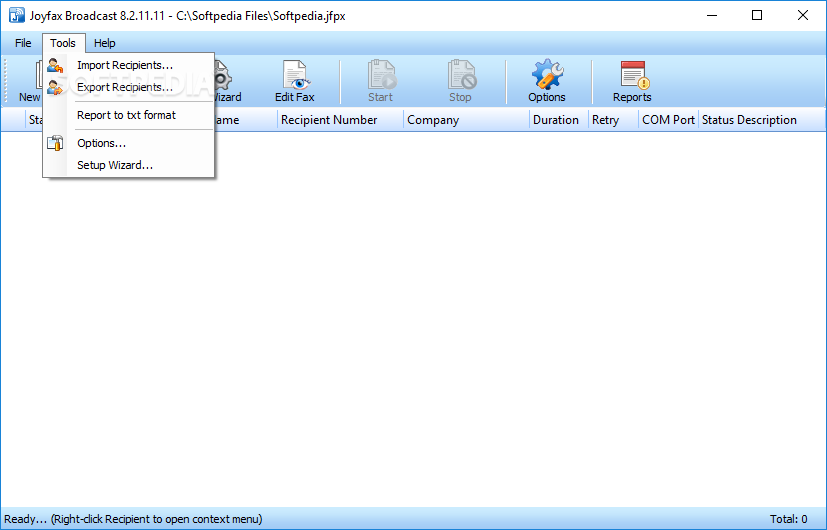Click the Export Recipients menu icon
Screen dimensions: 827x530
(x=55, y=87)
